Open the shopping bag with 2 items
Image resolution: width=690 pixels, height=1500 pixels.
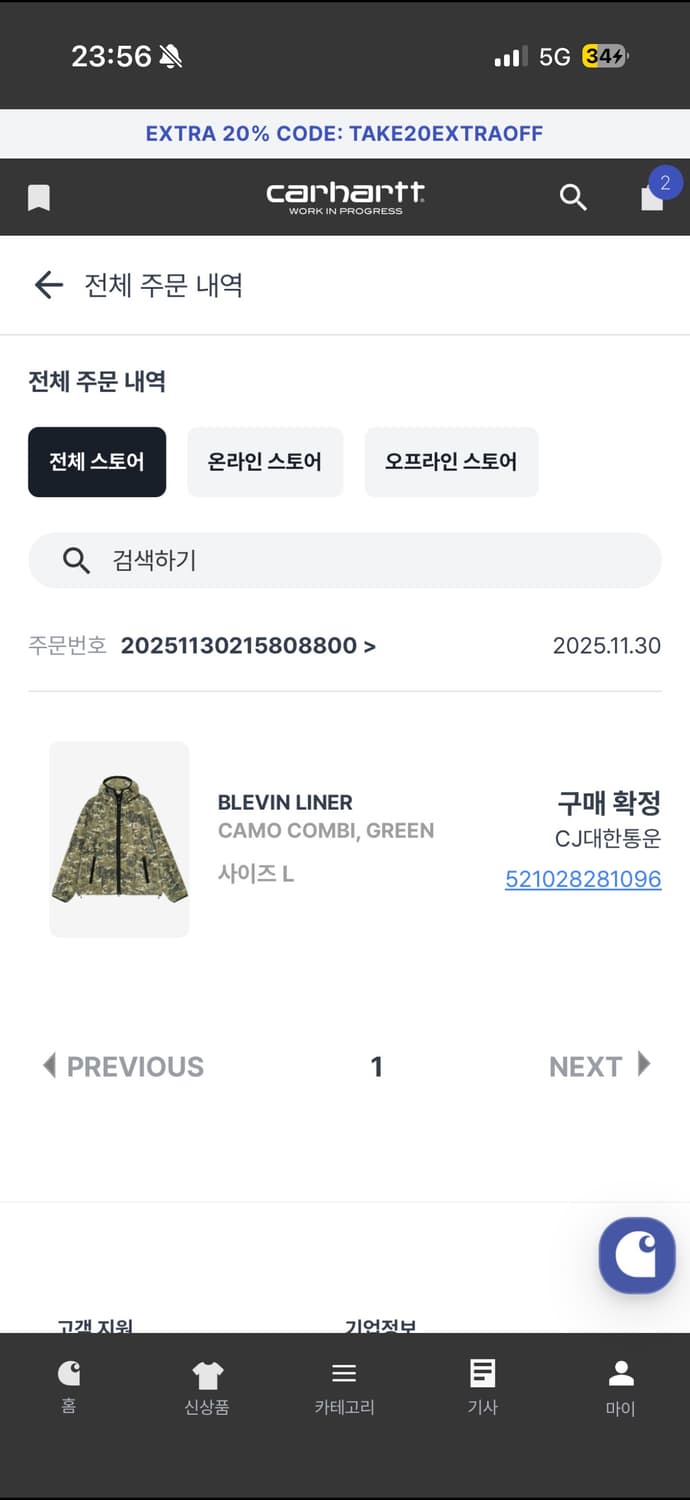(x=652, y=197)
